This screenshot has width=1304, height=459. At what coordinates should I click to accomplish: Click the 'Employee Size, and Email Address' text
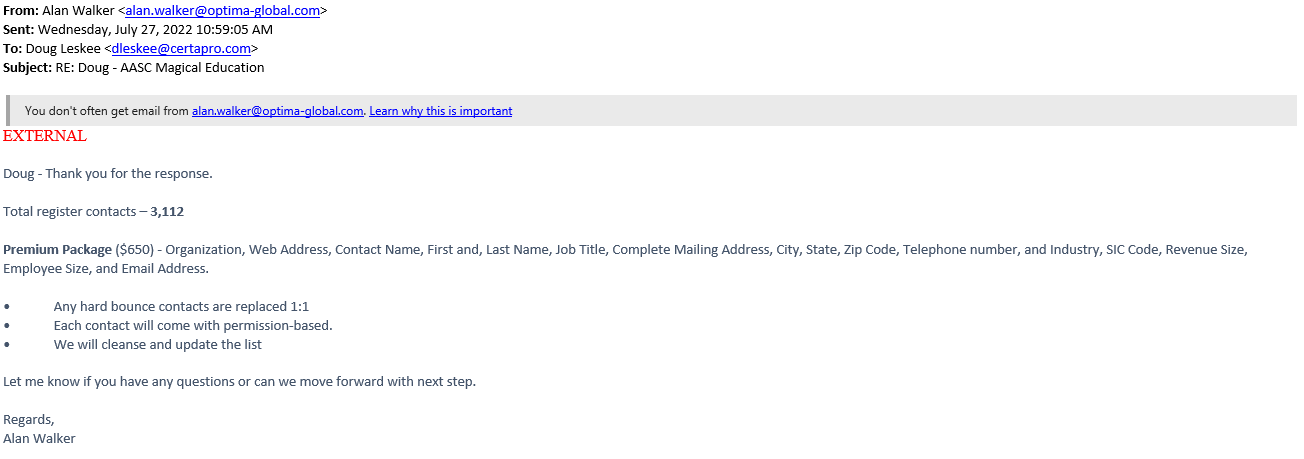point(106,268)
